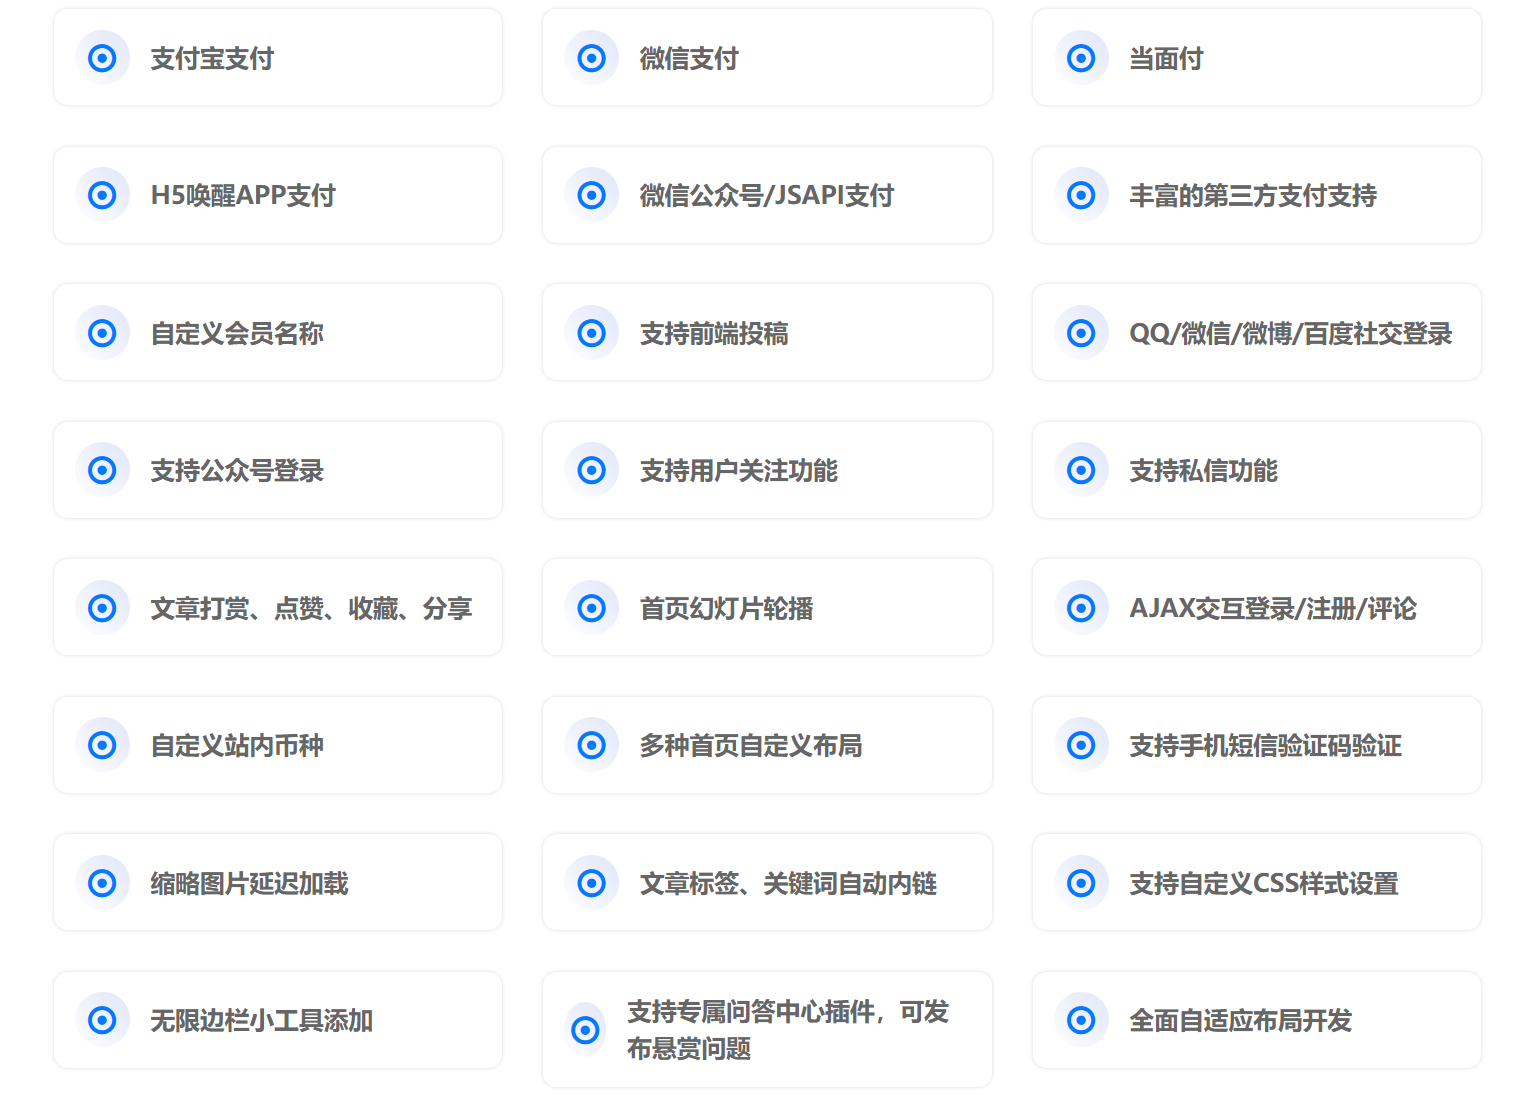Screen dimensions: 1536x1113
Task: Click the text "自定义站内币种"
Action: [237, 746]
